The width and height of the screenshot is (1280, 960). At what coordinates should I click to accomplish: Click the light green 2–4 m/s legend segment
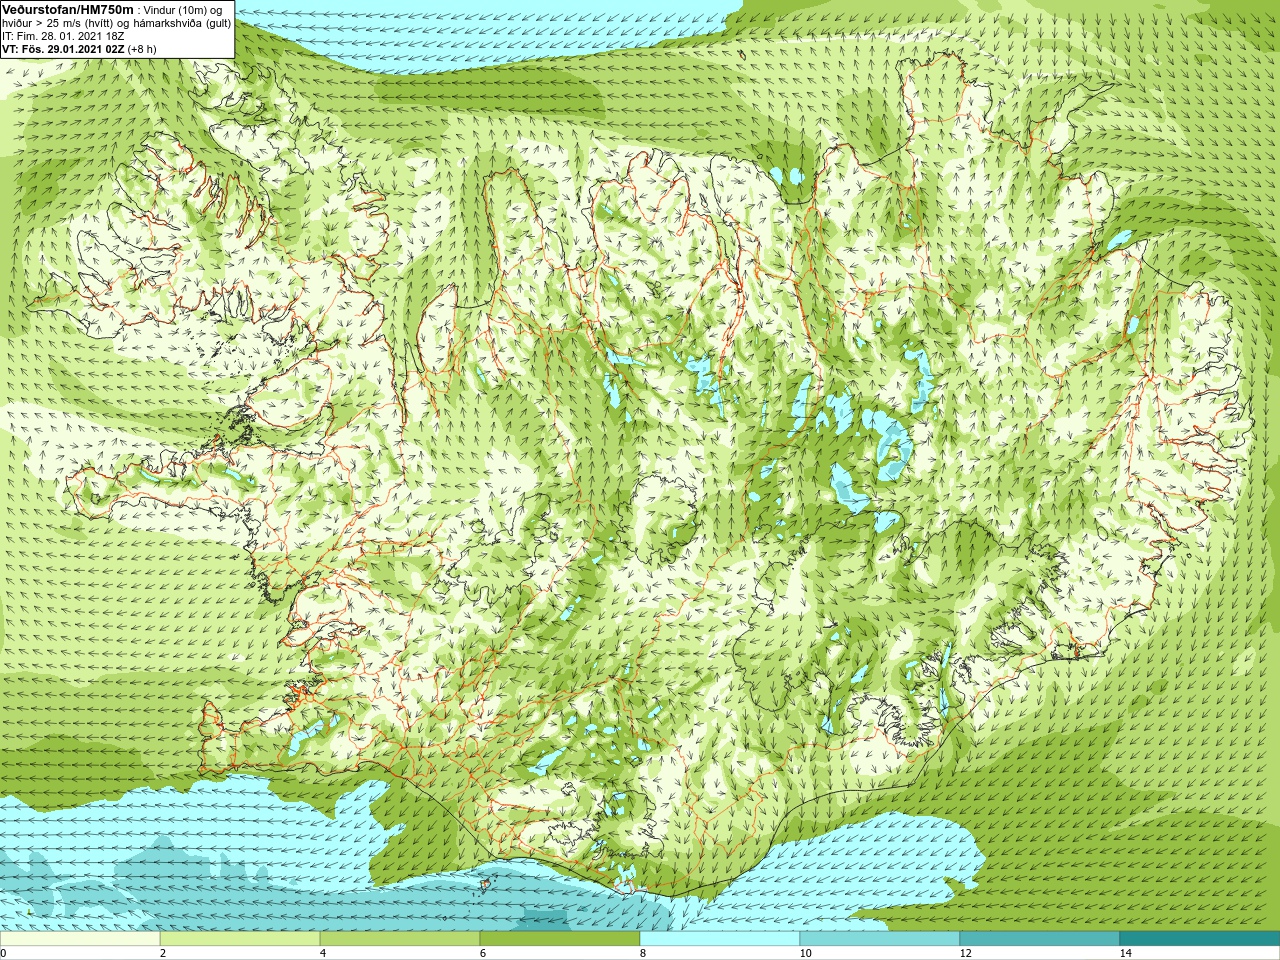click(240, 939)
